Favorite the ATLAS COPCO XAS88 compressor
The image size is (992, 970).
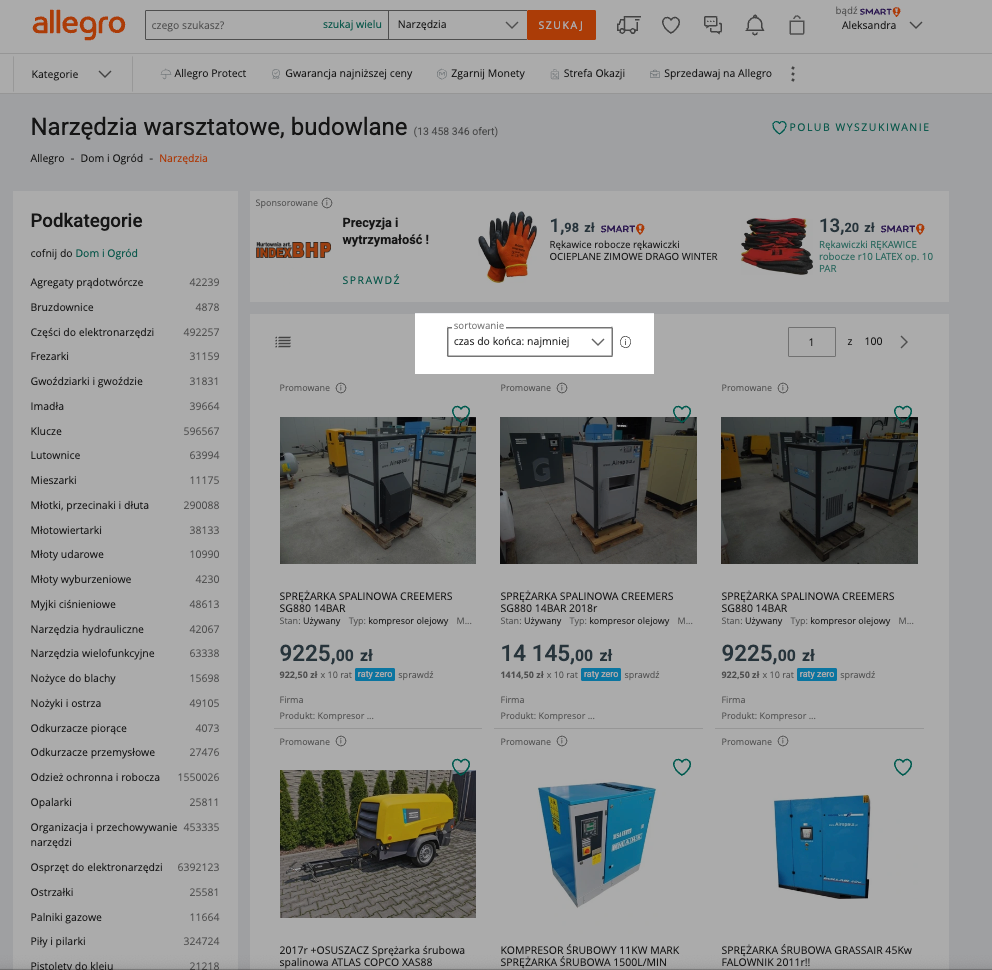[x=461, y=767]
